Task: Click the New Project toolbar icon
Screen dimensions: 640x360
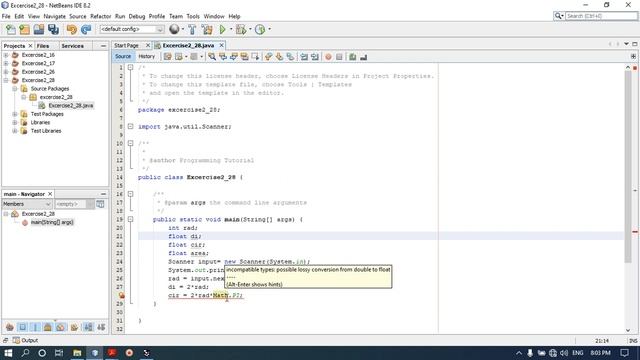Action: 24,29
